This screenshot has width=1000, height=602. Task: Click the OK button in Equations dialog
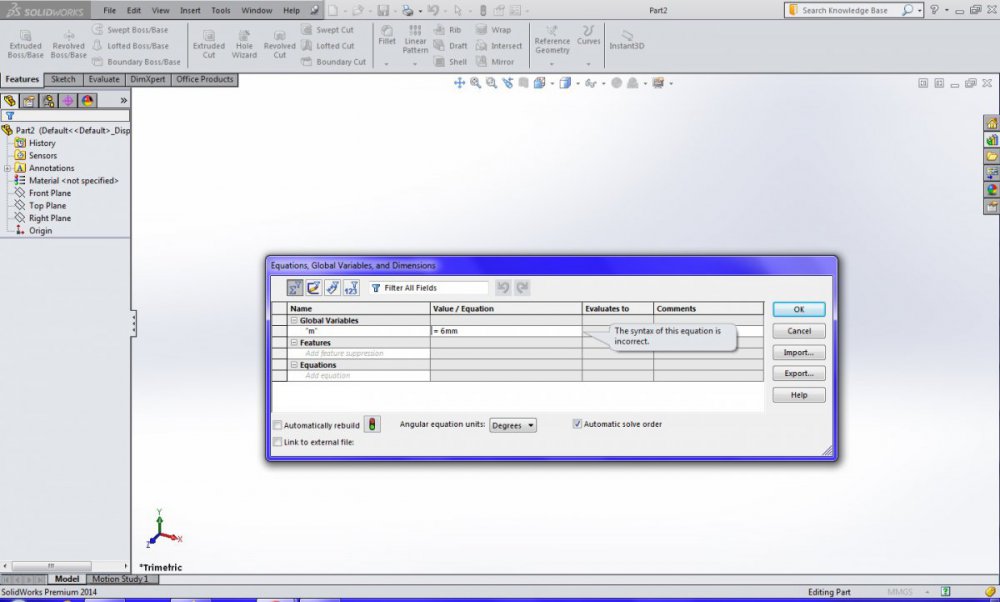pos(798,310)
